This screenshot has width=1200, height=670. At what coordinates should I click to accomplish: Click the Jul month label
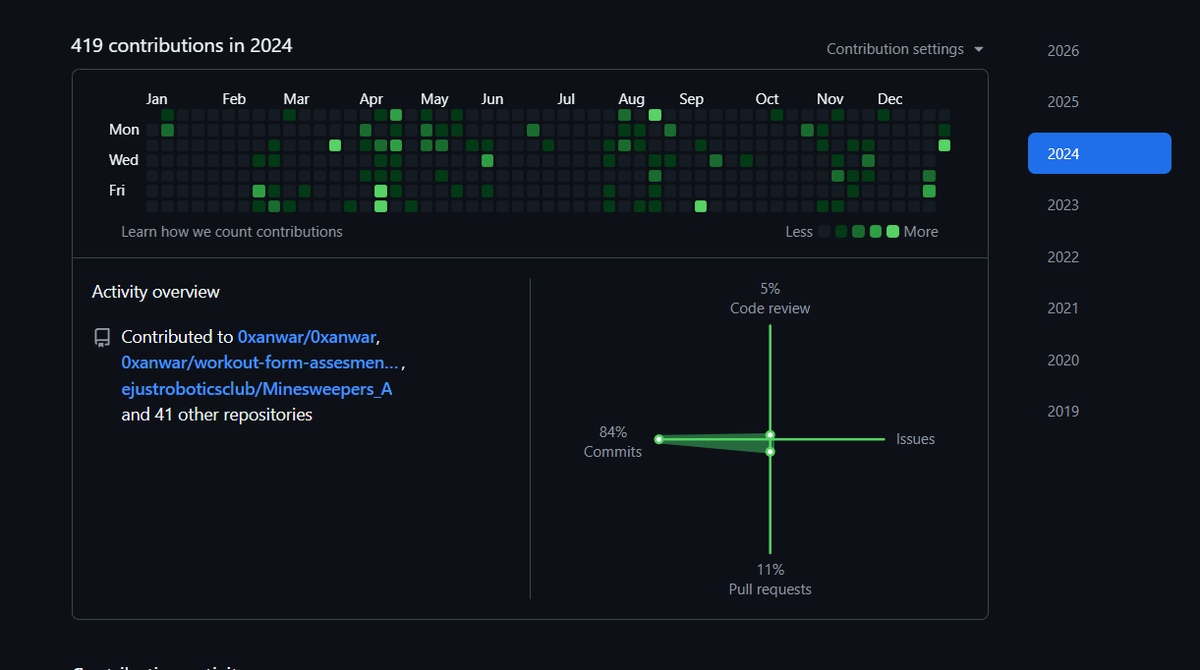click(566, 99)
